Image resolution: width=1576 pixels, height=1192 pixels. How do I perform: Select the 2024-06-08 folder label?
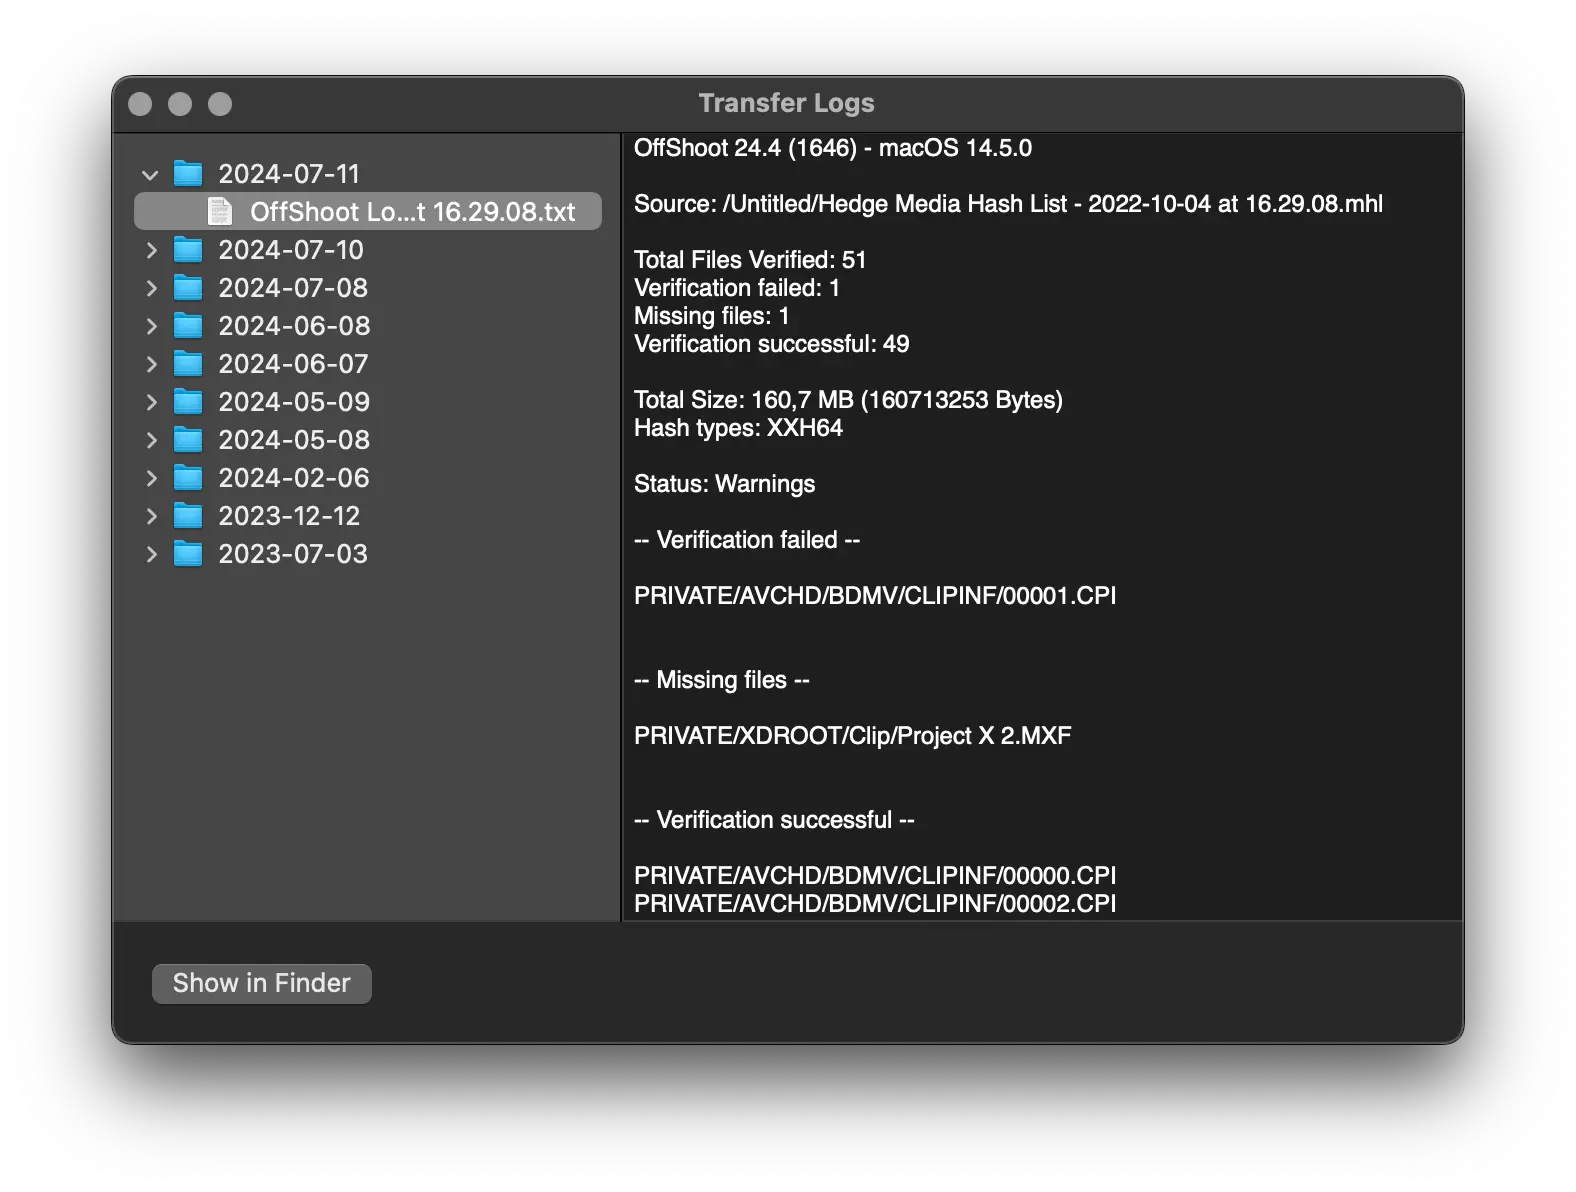pyautogui.click(x=294, y=326)
